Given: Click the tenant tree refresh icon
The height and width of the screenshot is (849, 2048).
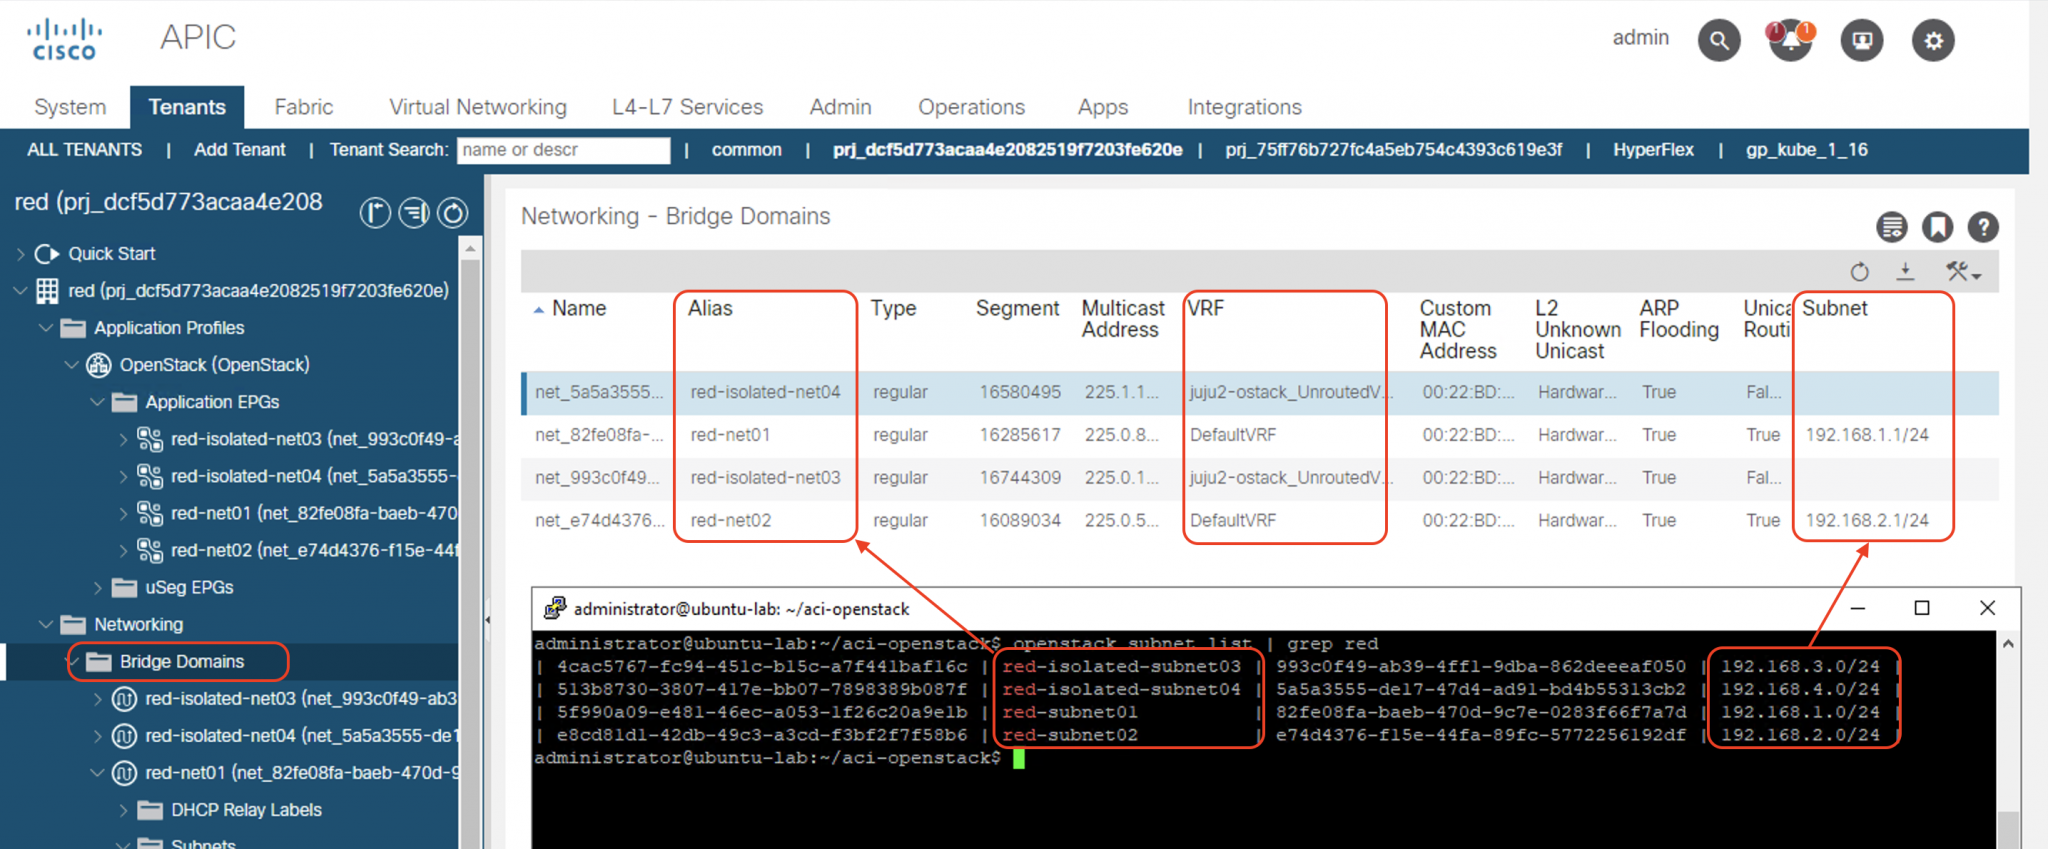Looking at the screenshot, I should (x=453, y=212).
